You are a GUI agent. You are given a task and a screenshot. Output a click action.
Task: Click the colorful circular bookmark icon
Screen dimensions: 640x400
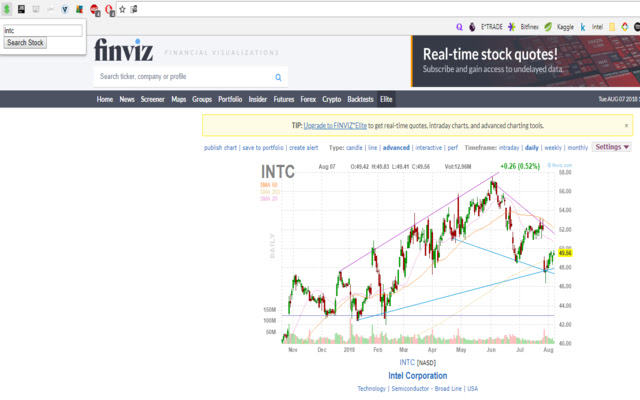[x=624, y=27]
